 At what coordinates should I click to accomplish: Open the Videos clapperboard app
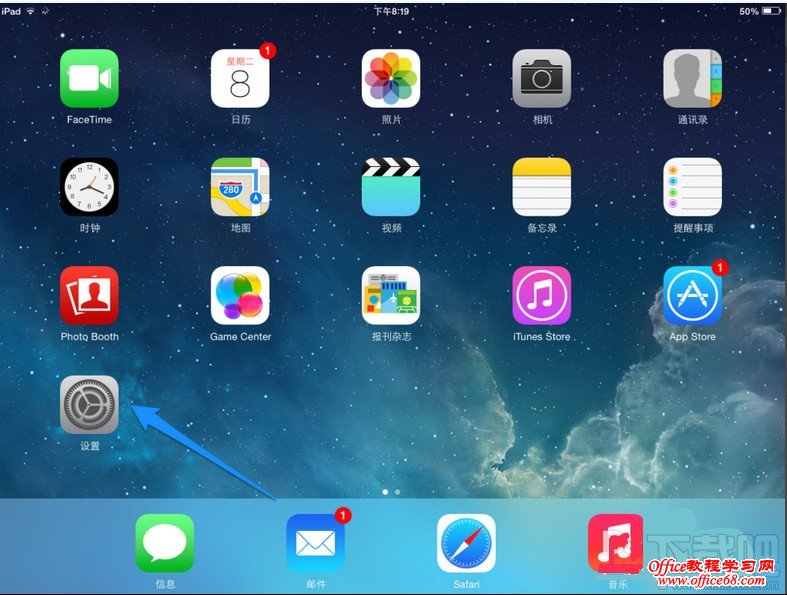(391, 187)
